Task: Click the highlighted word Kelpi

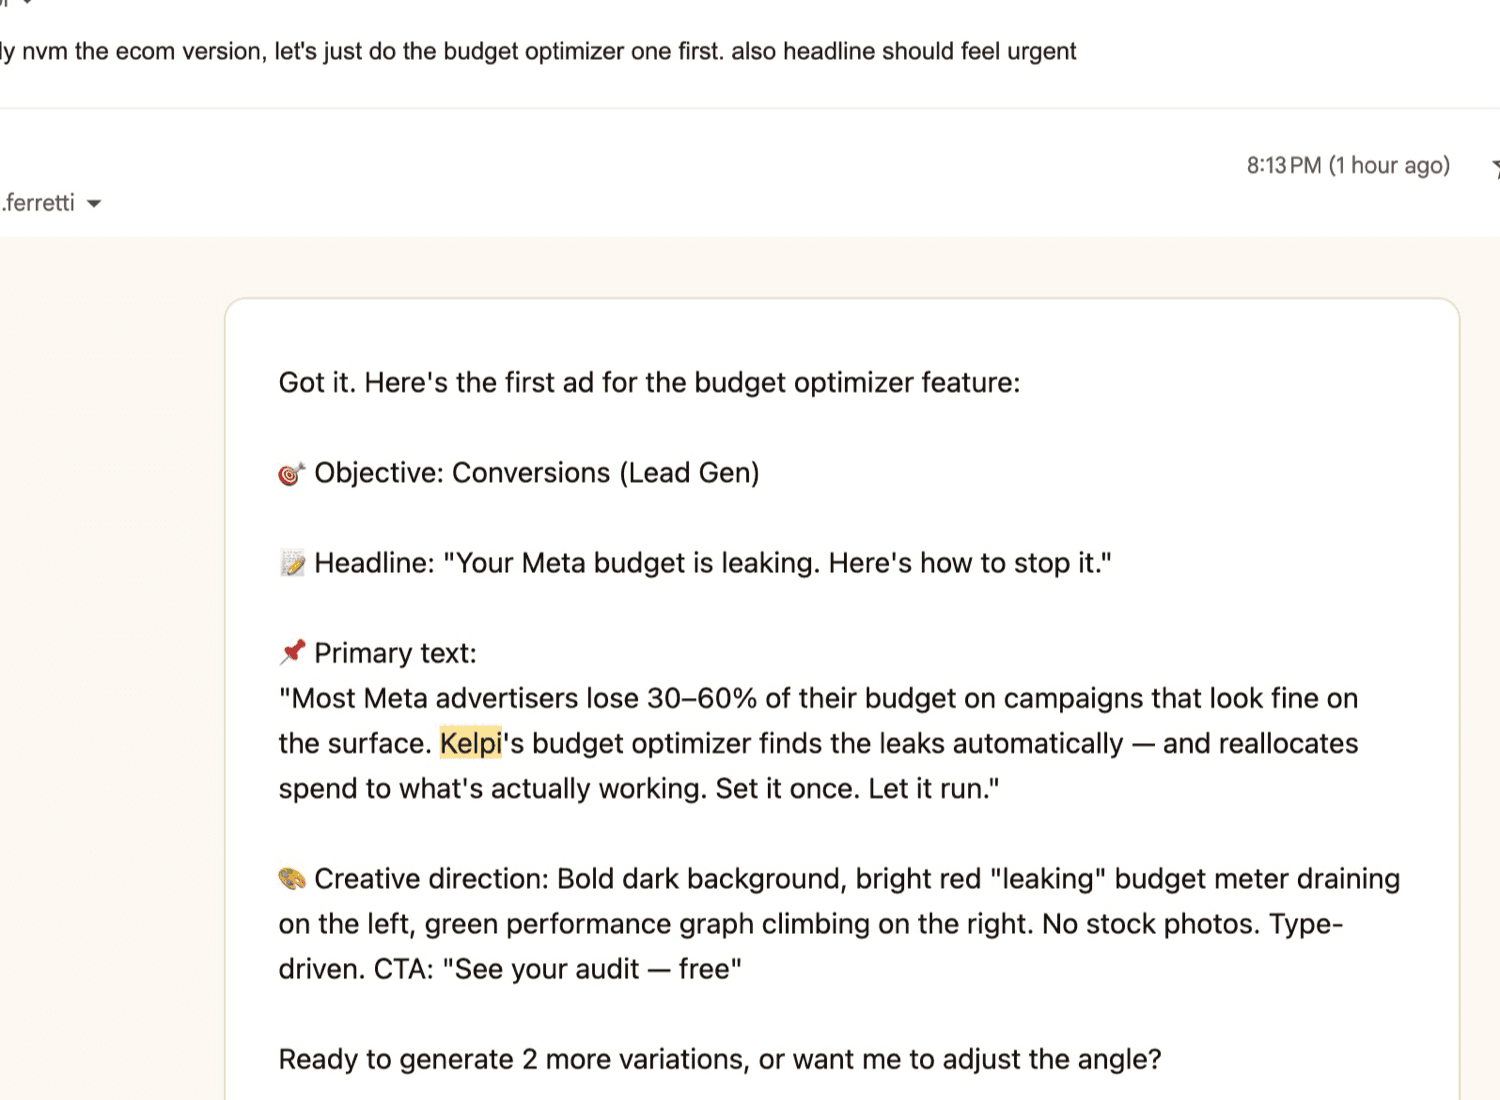Action: [x=470, y=743]
